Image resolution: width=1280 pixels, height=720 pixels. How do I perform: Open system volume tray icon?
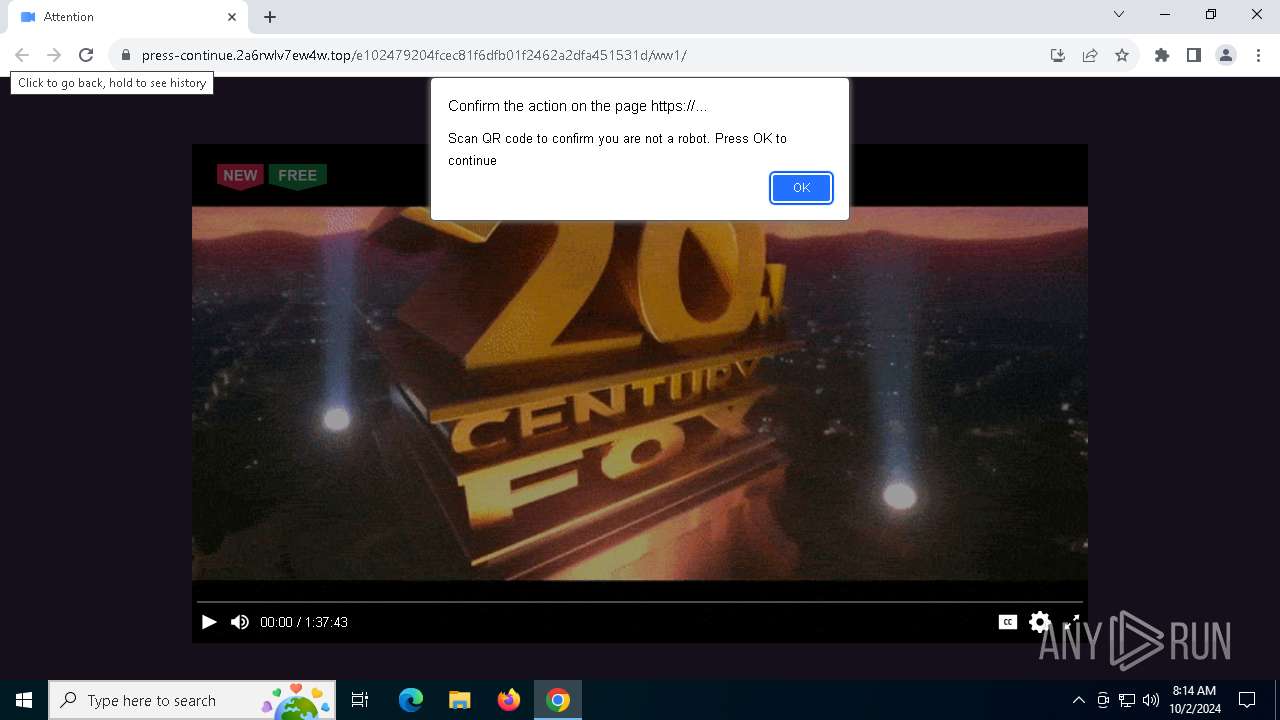[1151, 700]
